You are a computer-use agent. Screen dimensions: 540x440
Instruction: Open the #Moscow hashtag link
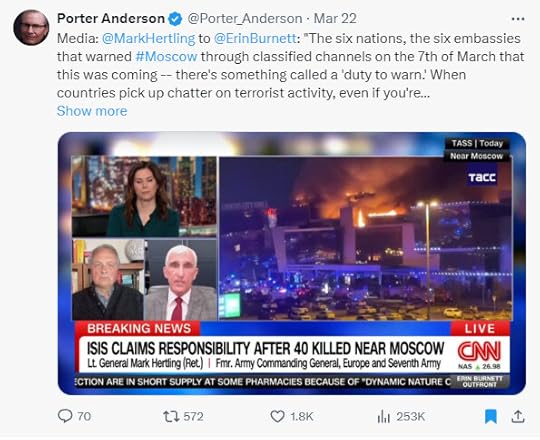166,56
